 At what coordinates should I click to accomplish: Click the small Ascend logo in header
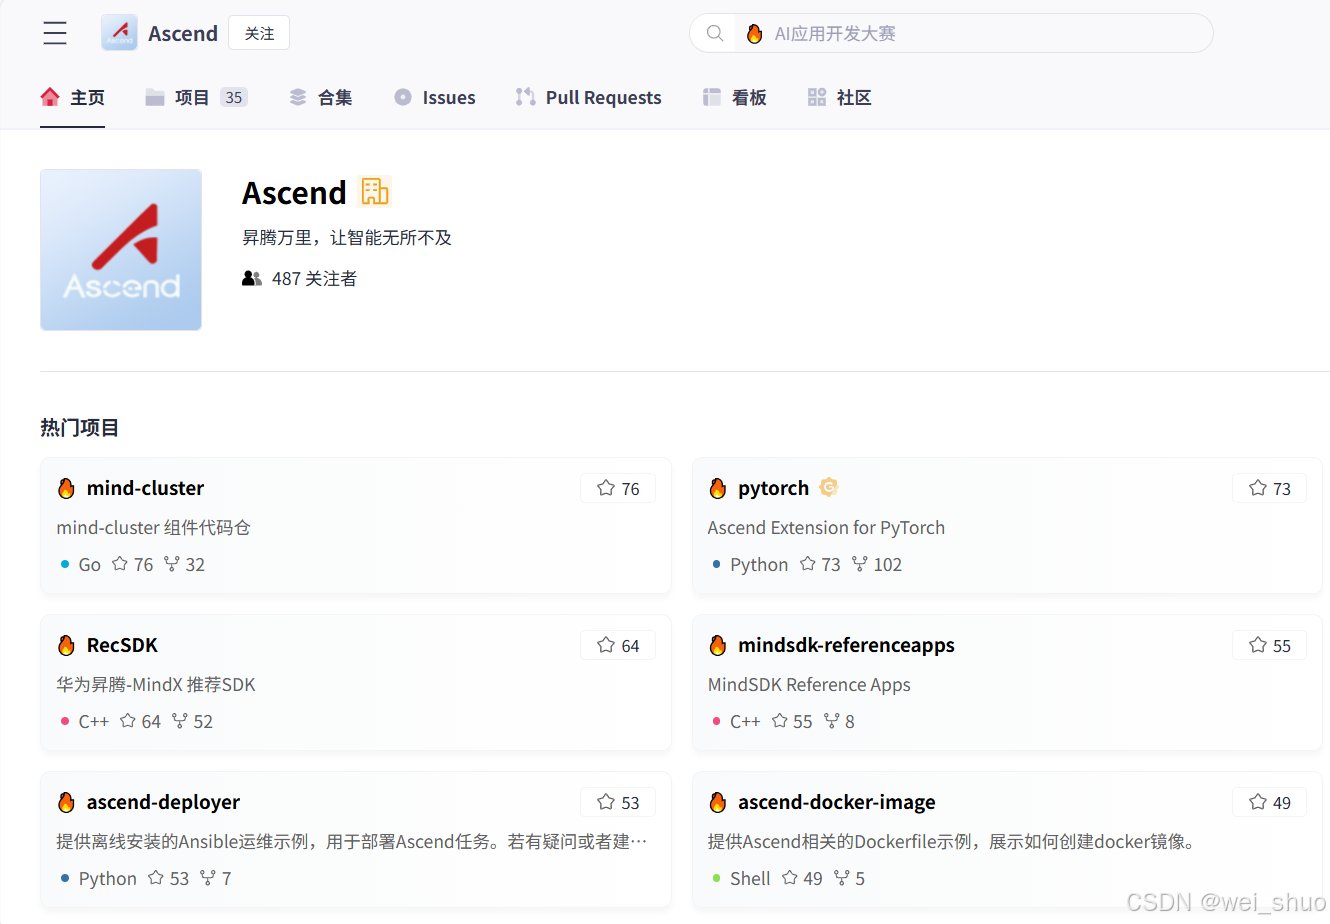(x=119, y=33)
